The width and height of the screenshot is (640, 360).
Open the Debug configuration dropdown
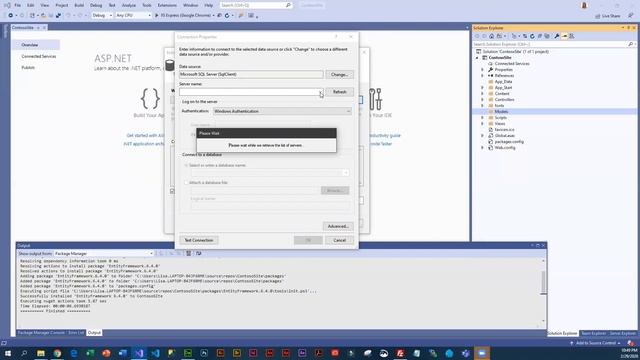[102, 16]
